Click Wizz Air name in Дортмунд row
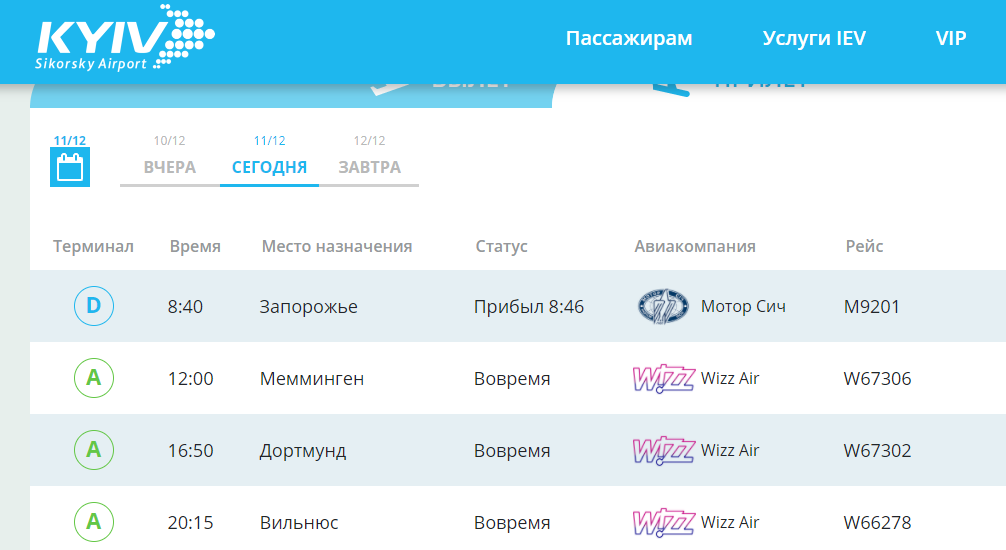This screenshot has width=1006, height=550. pyautogui.click(x=729, y=451)
